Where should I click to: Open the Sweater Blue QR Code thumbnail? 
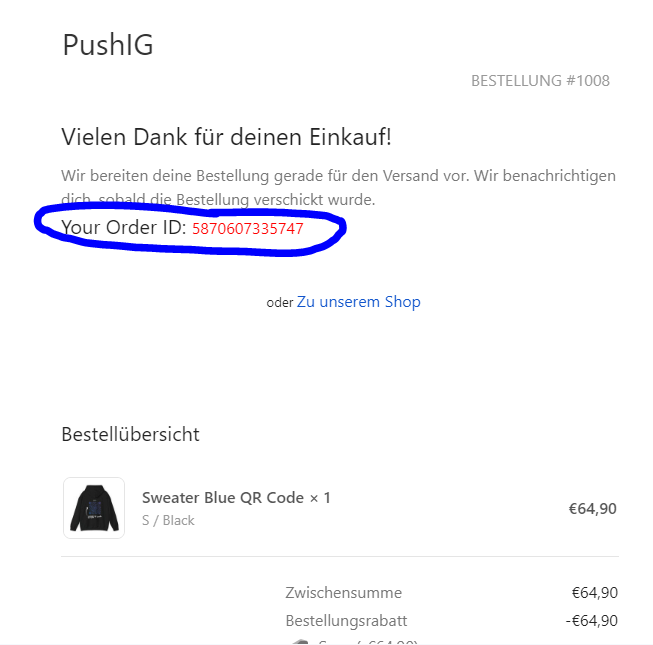coord(94,508)
